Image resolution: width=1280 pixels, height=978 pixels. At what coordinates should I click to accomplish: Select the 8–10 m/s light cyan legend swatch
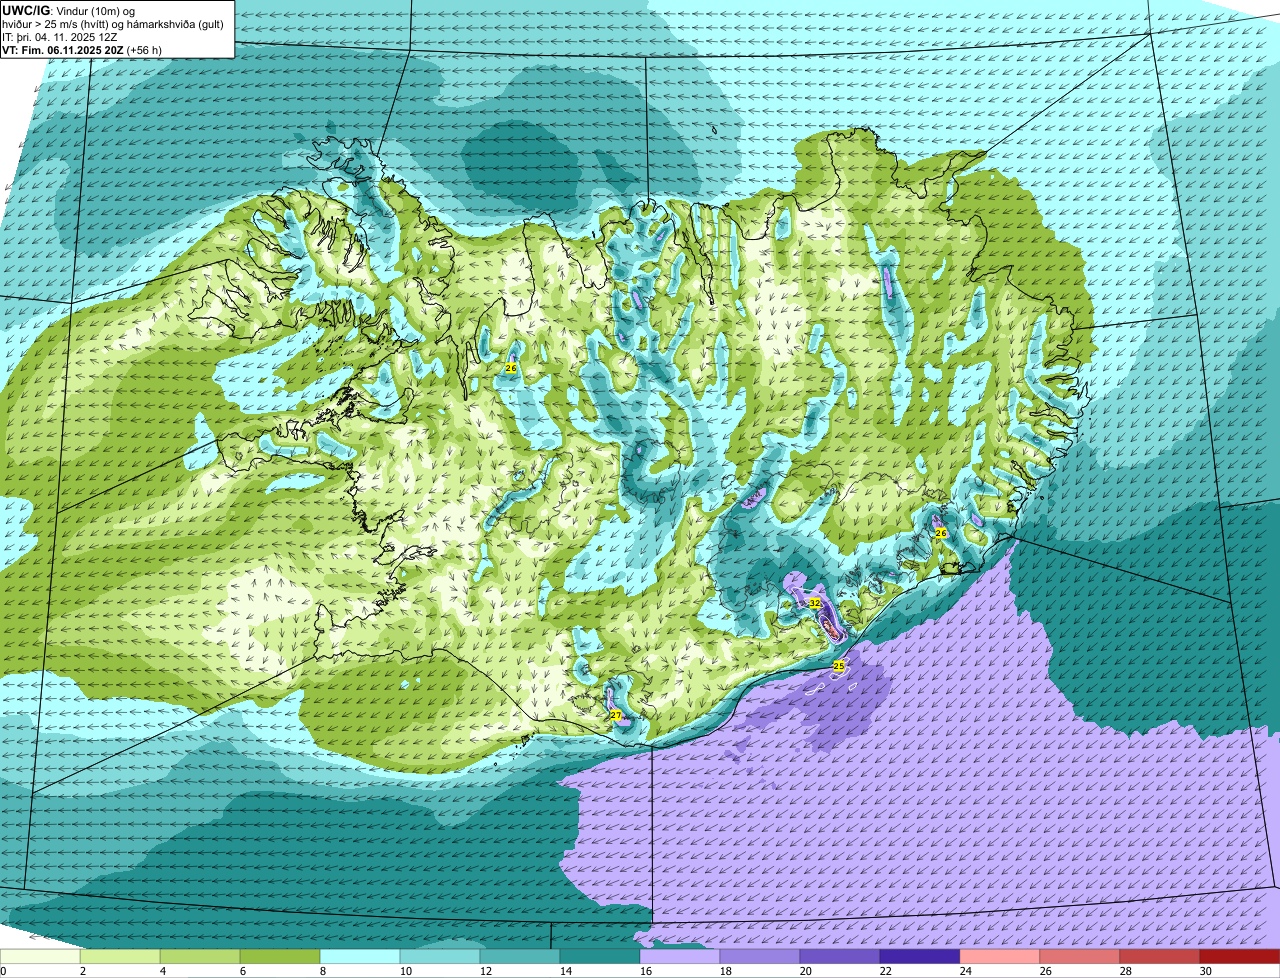click(x=360, y=956)
